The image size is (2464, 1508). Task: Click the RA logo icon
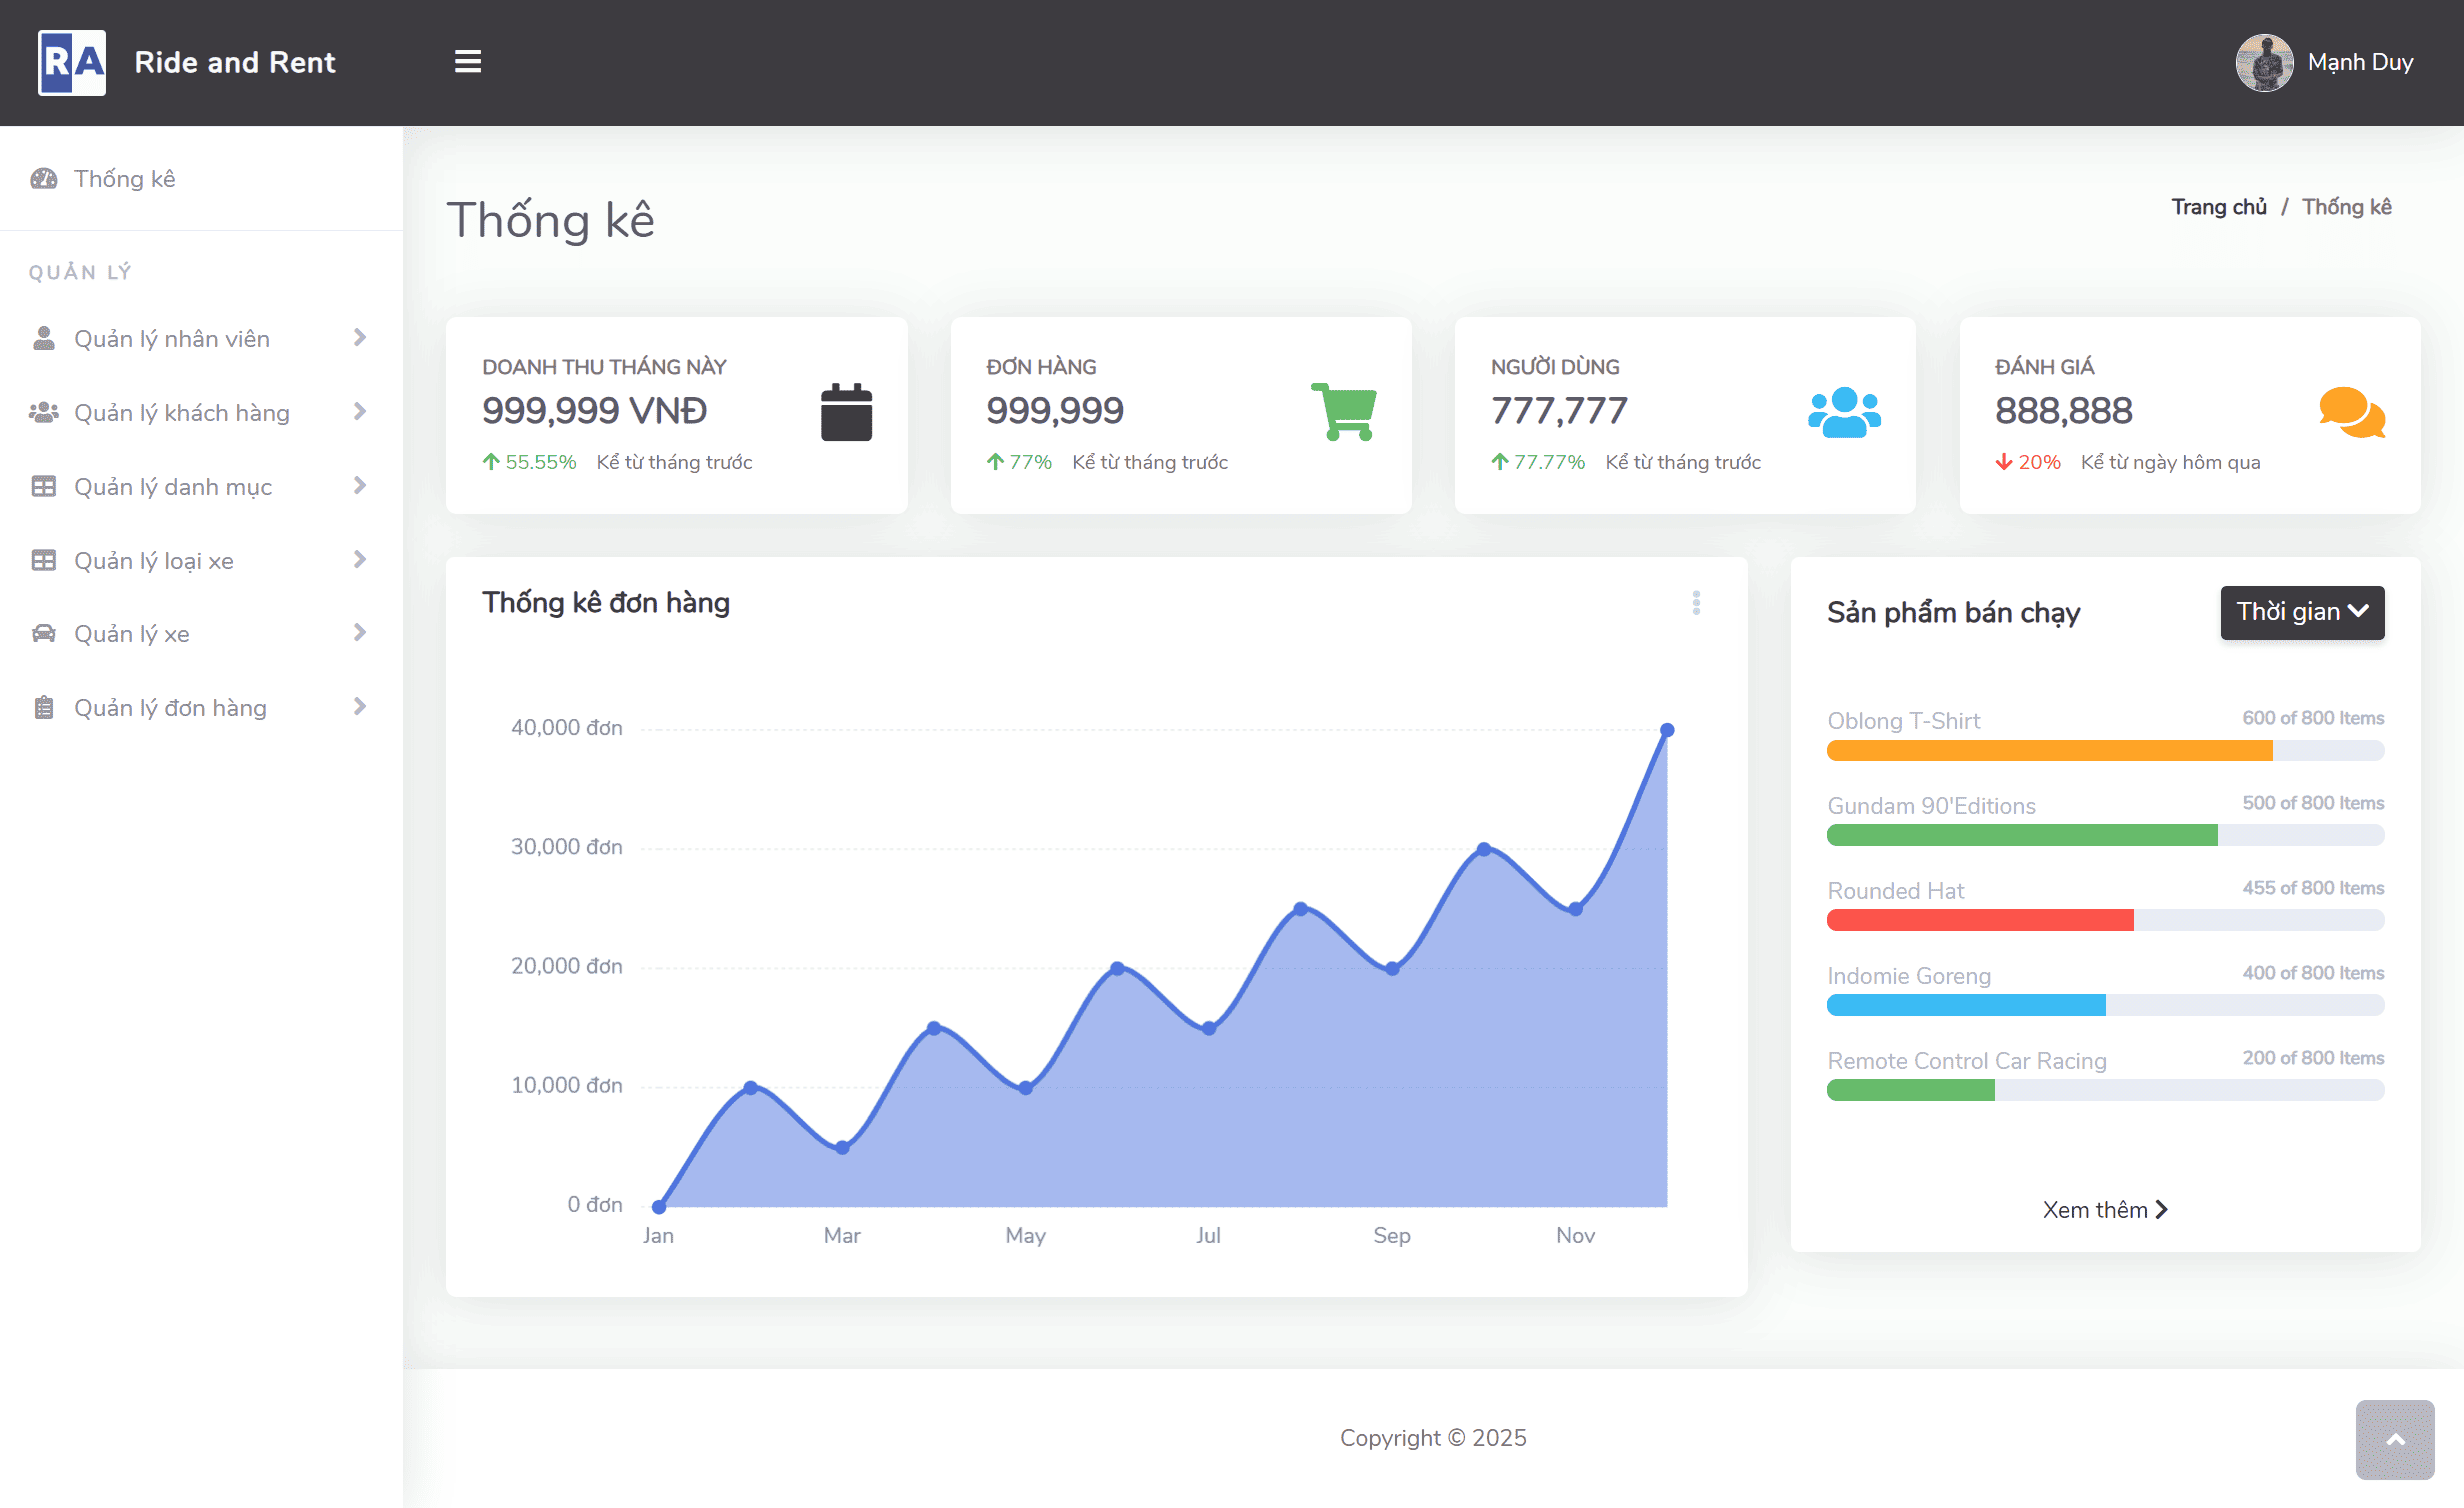click(71, 62)
